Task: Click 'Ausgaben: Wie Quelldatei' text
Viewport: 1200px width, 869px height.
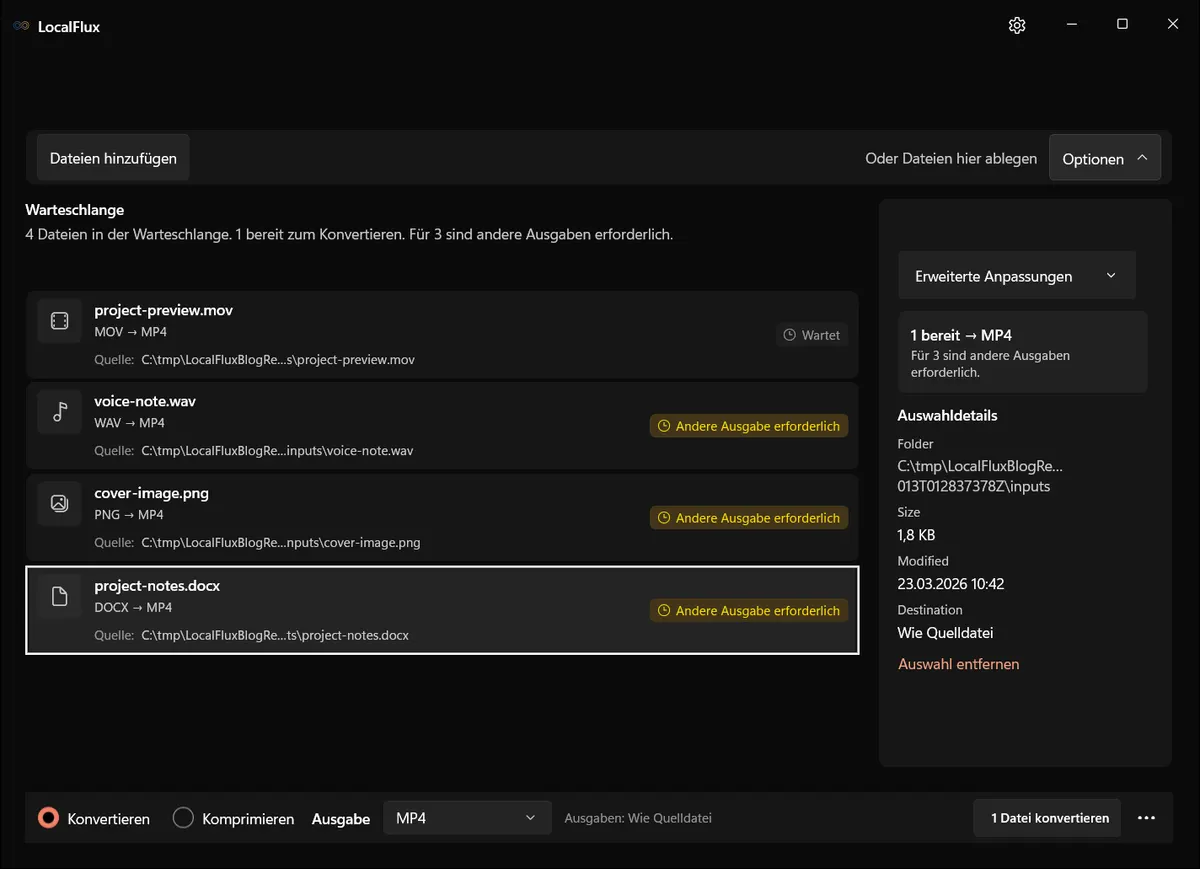Action: pyautogui.click(x=638, y=818)
